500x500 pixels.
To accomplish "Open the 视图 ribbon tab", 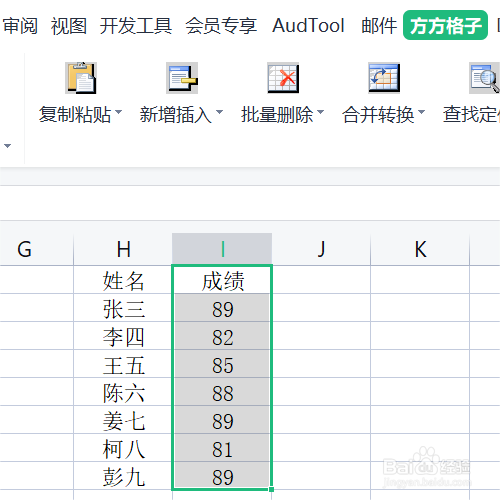I will (x=69, y=26).
